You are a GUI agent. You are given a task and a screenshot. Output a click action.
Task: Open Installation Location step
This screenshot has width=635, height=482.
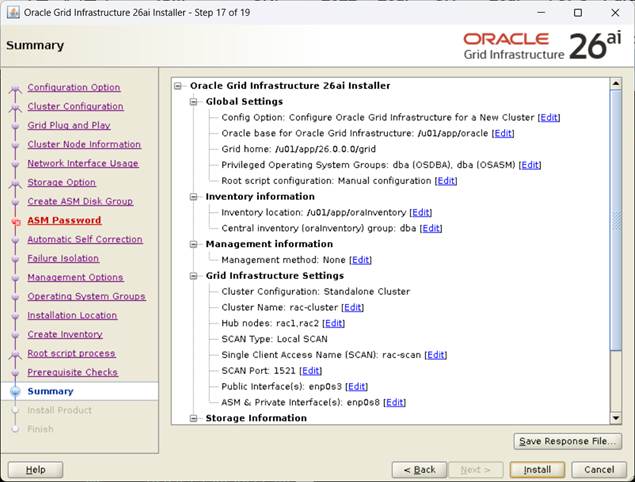pyautogui.click(x=72, y=316)
